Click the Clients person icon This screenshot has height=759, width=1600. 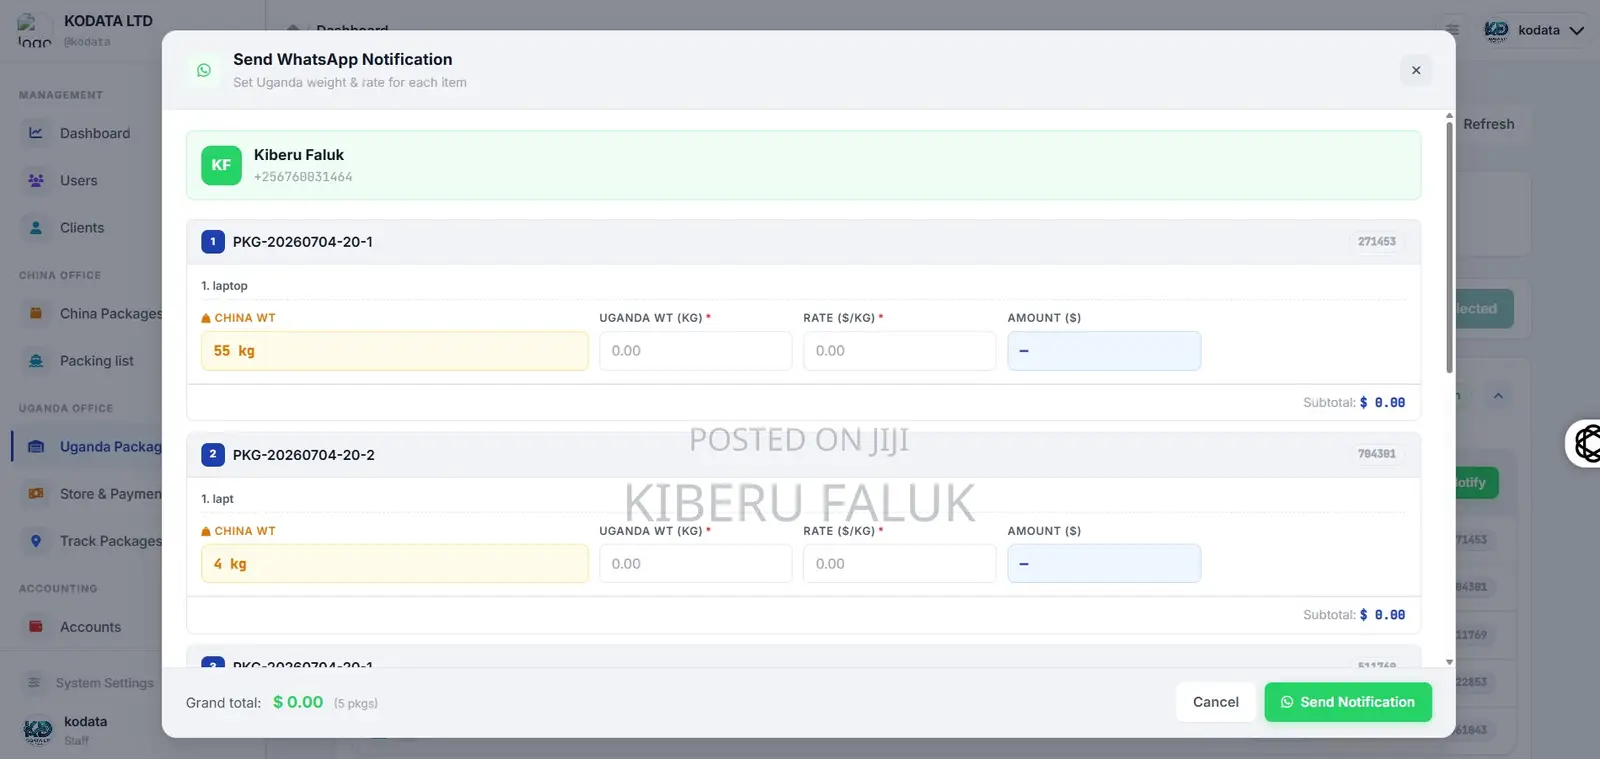pos(36,228)
